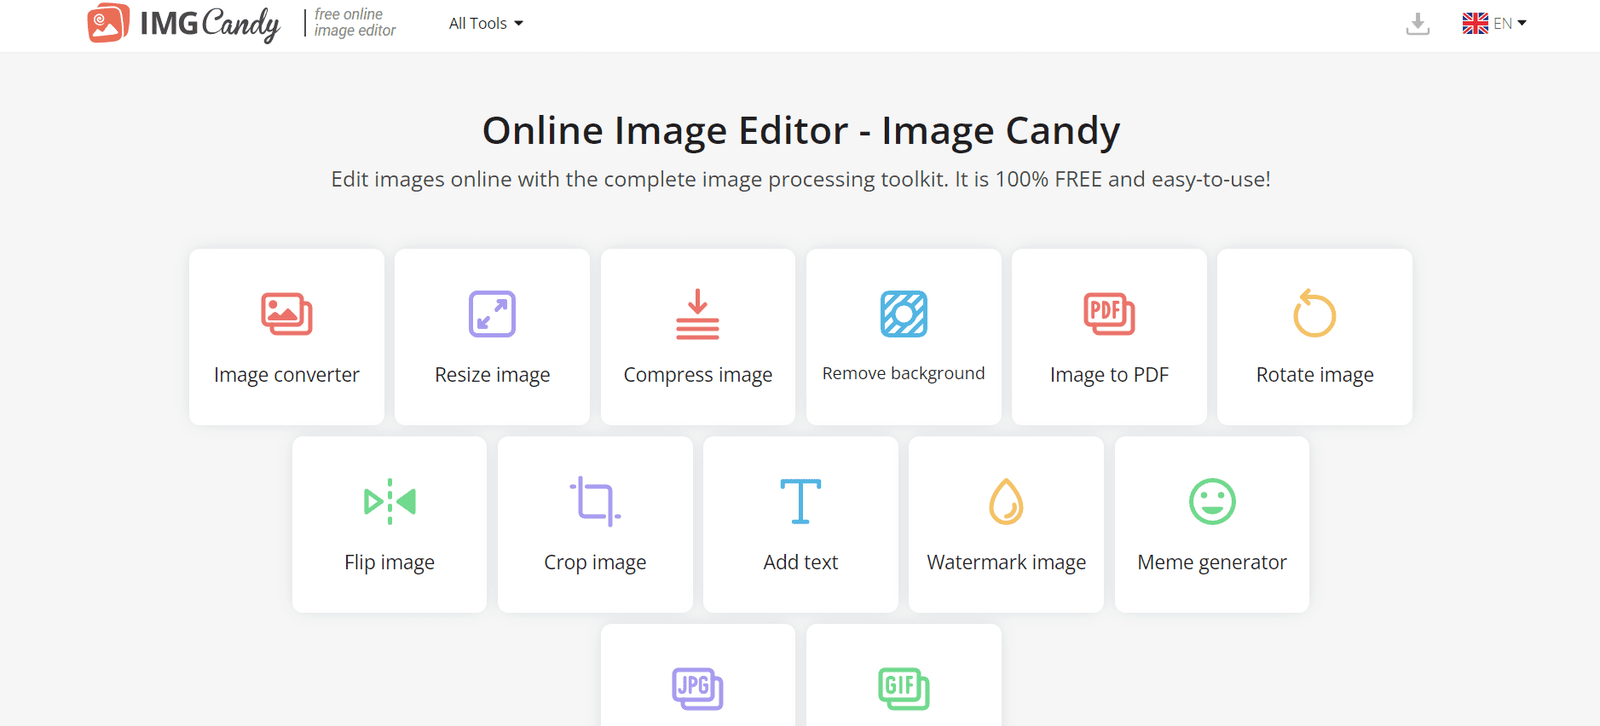Click the purple JPG tool icon
This screenshot has height=726, width=1600.
click(x=697, y=688)
